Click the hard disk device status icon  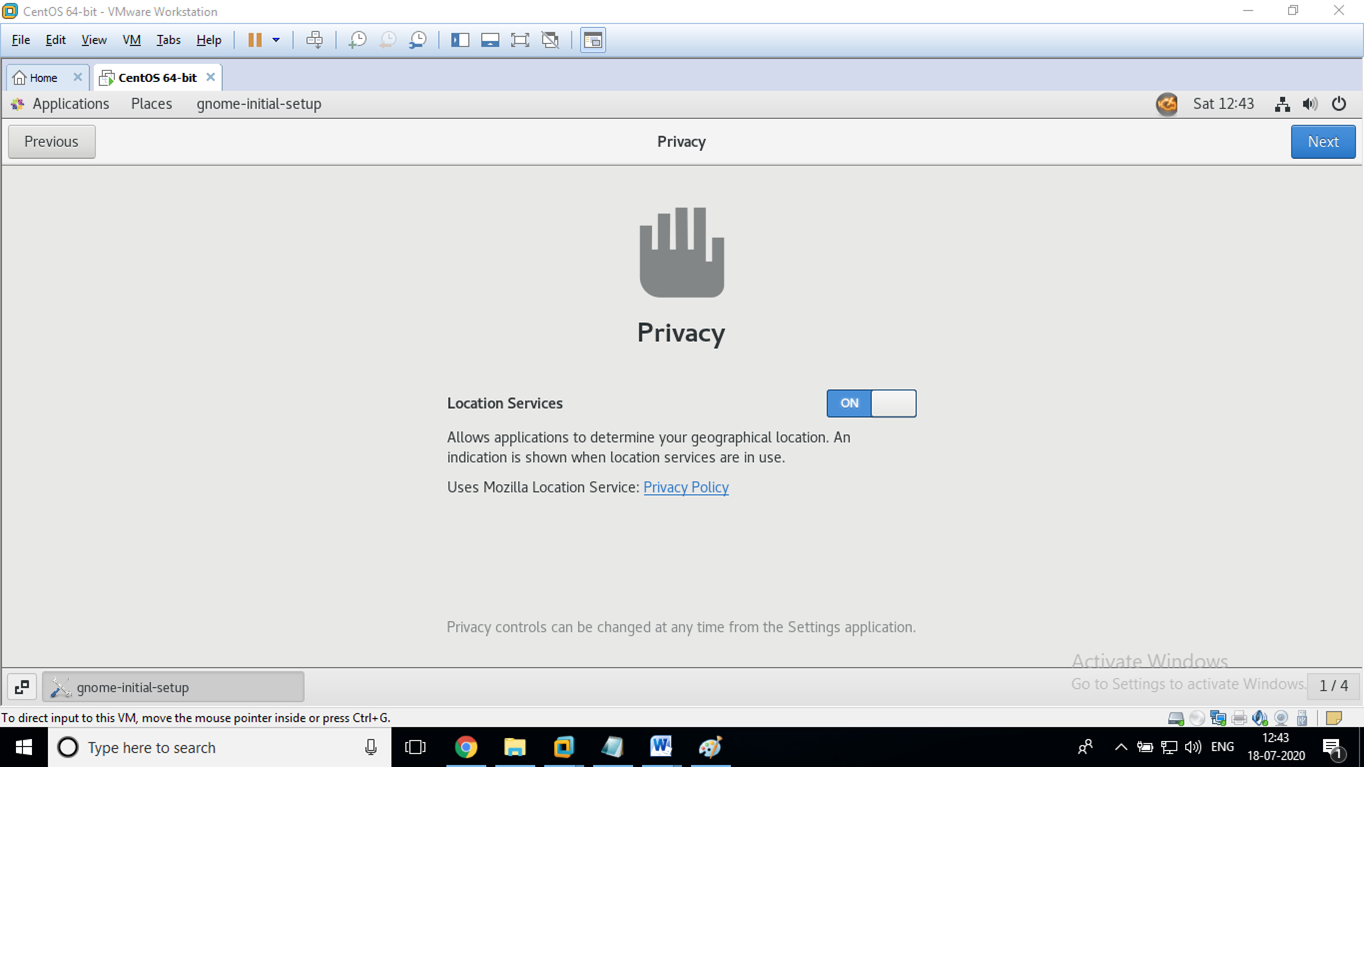pos(1176,718)
